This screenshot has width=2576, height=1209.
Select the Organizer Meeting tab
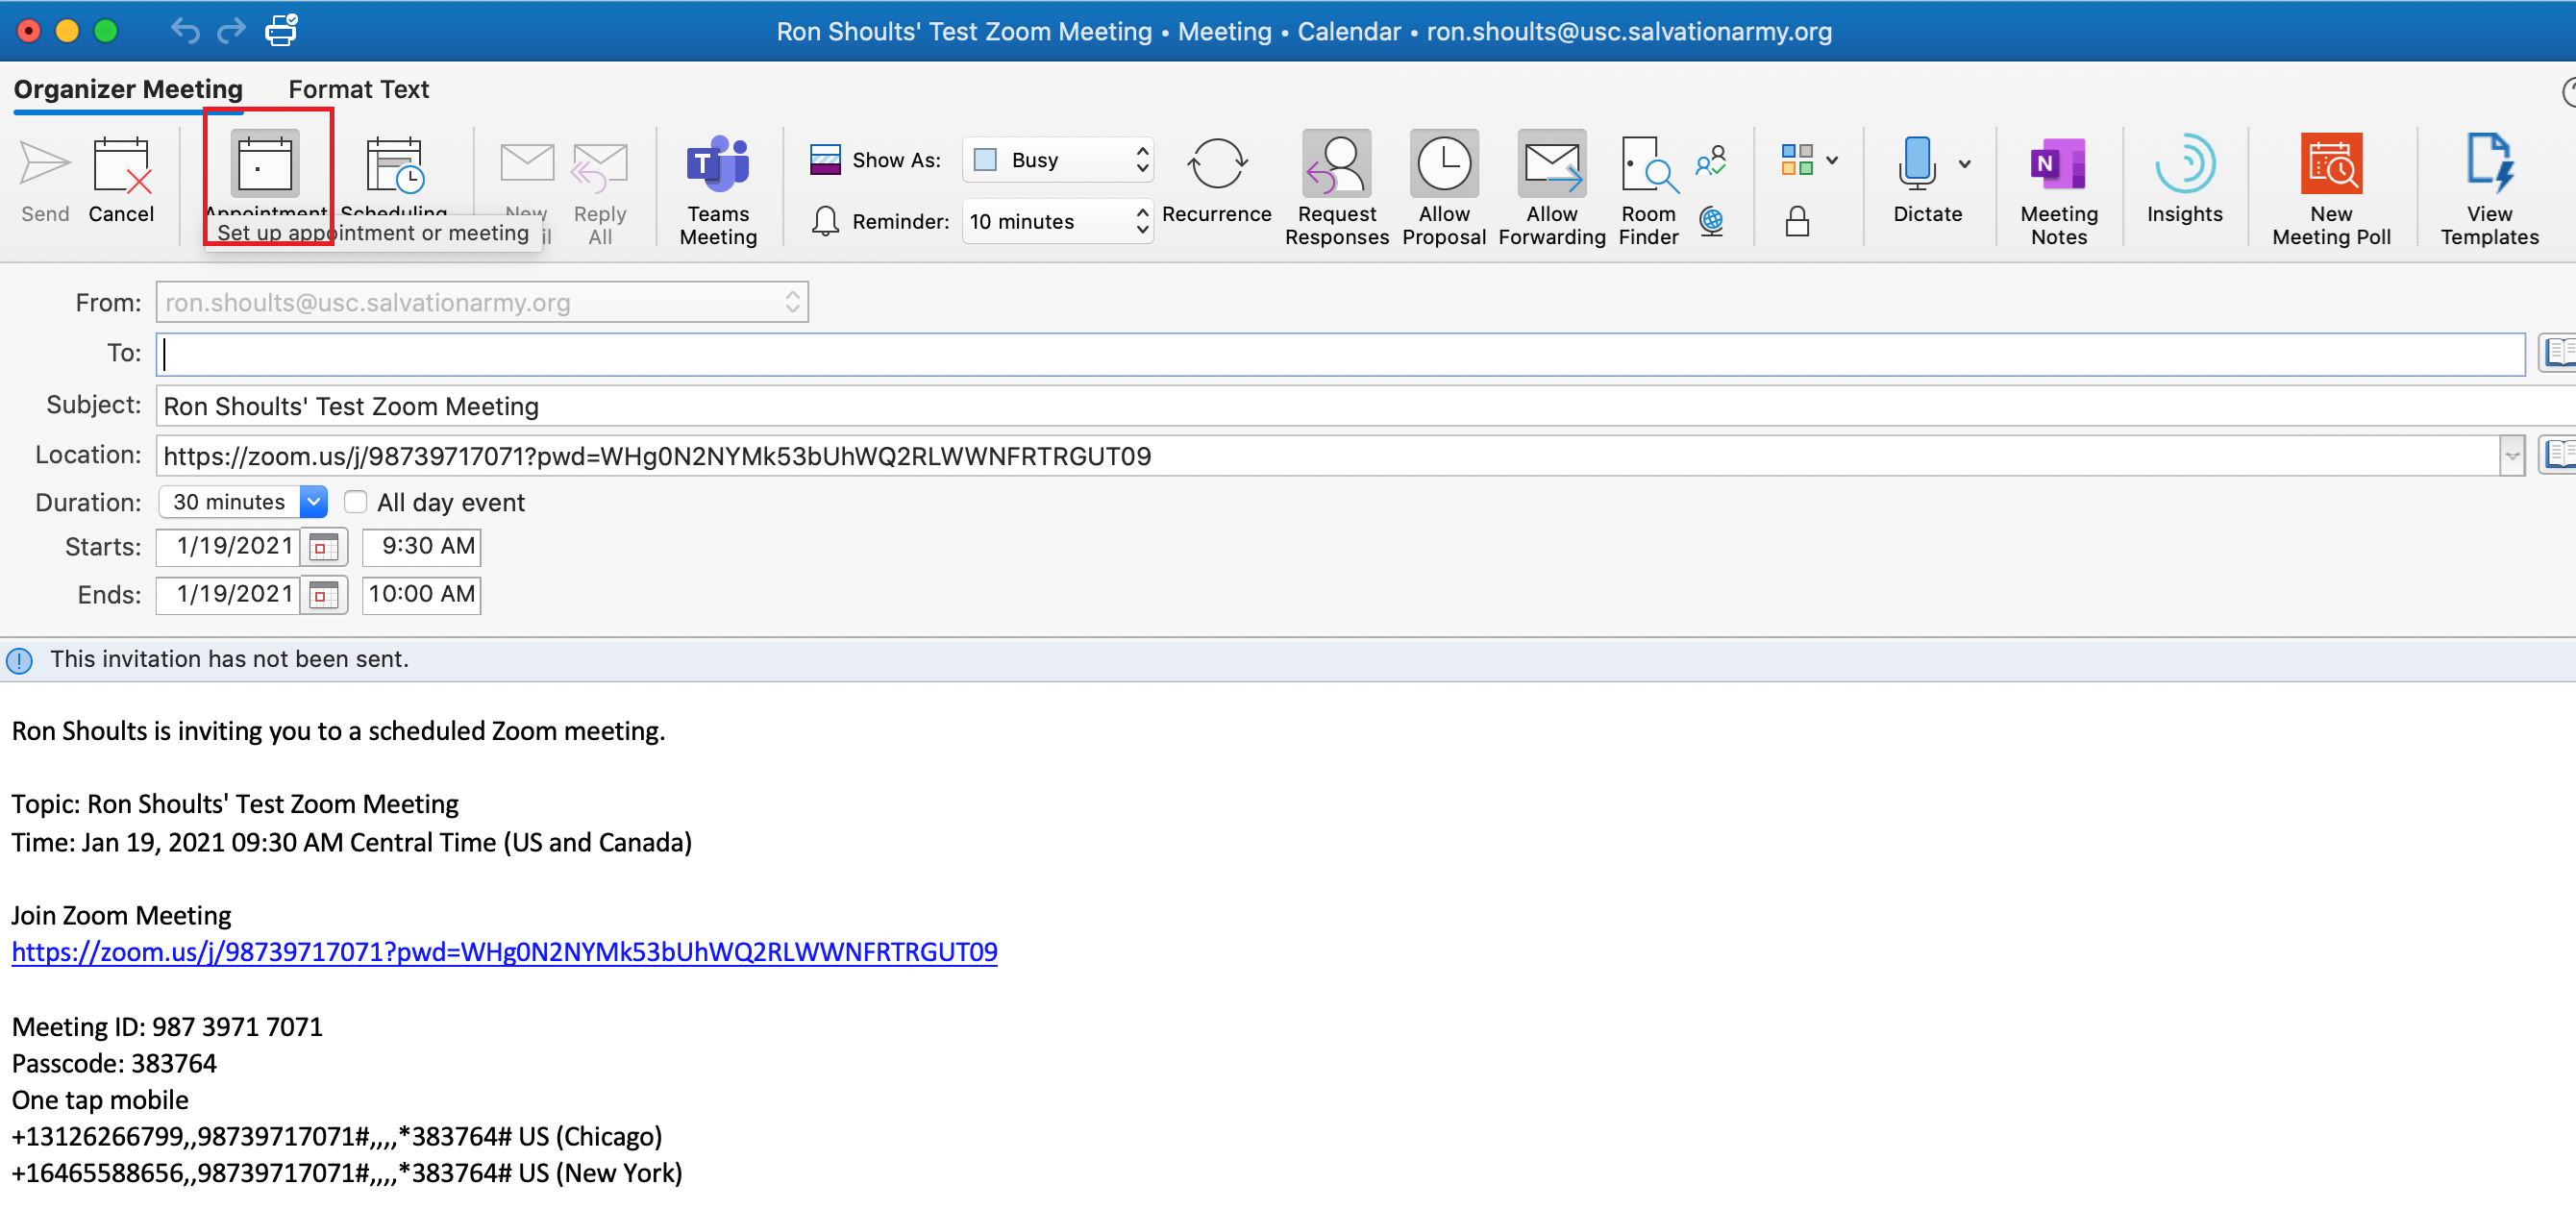[128, 90]
